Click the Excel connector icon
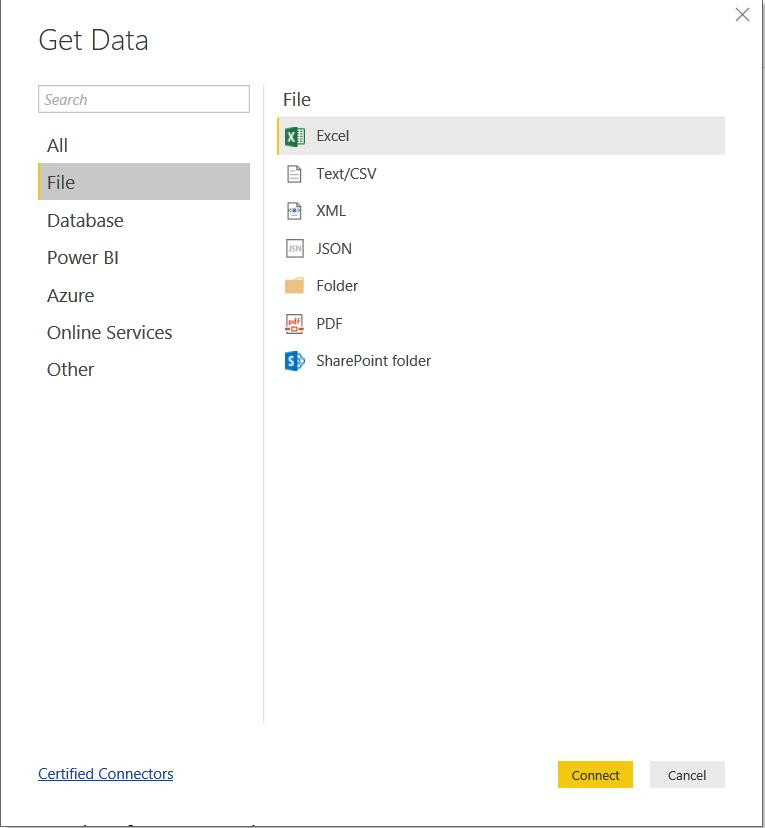Viewport: 765px width, 828px height. 295,136
